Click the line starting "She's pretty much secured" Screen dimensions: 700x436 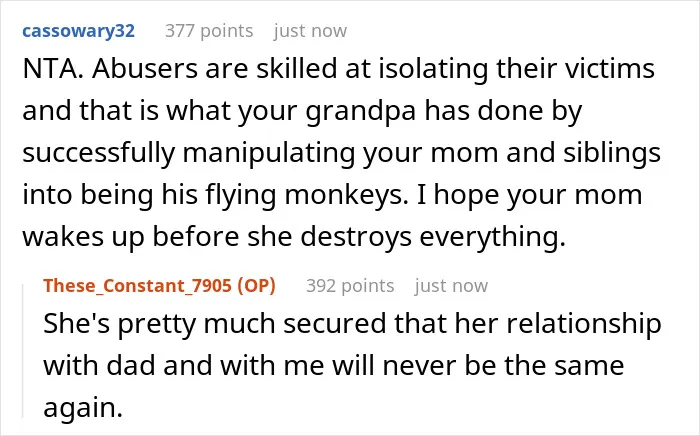[352, 324]
